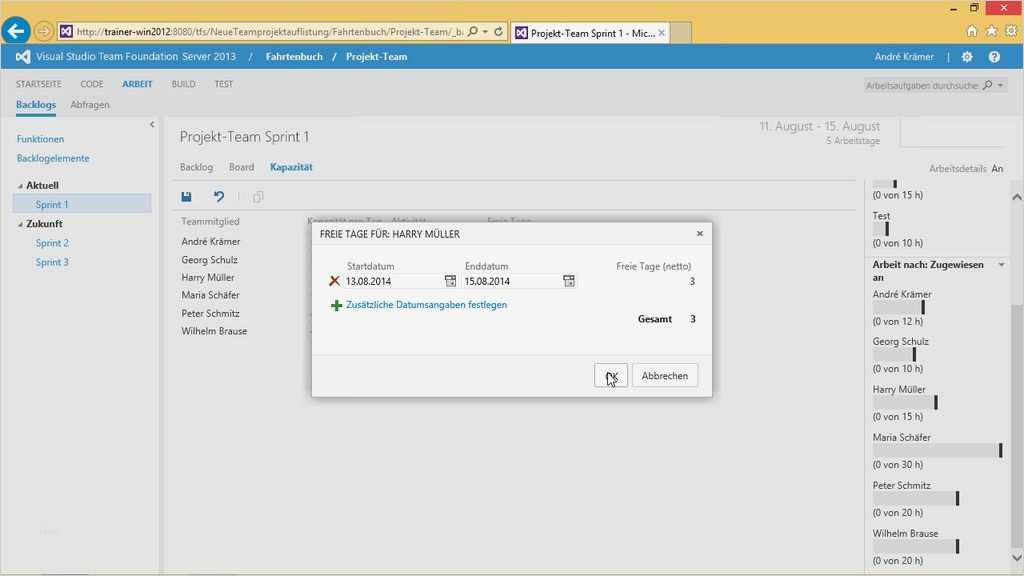Open the help question mark icon
Viewport: 1024px width, 576px height.
pos(994,57)
